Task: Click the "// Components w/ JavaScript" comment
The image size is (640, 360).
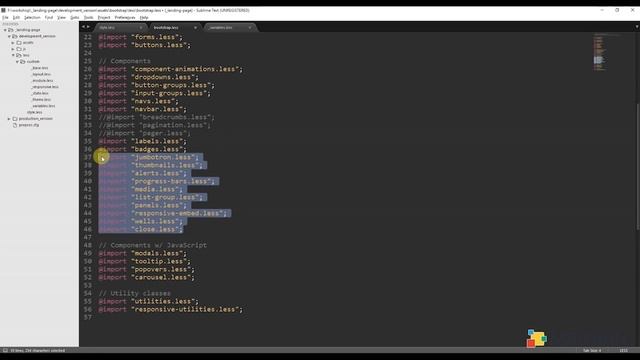Action: tap(153, 245)
